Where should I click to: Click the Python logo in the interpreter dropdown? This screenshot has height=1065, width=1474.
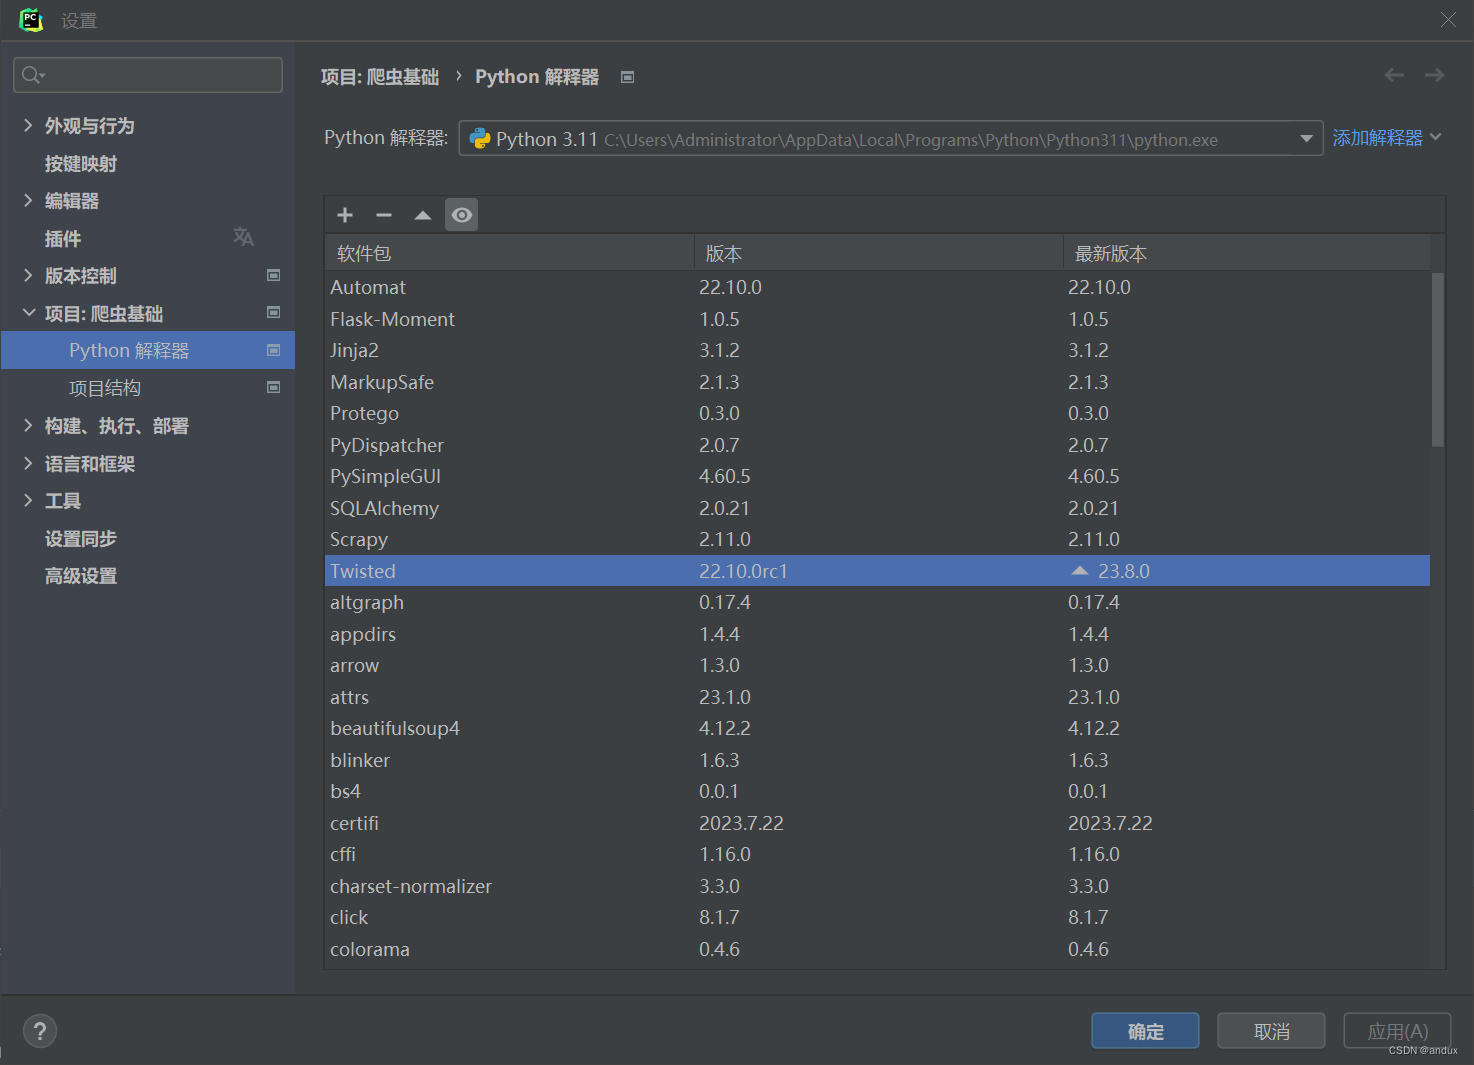(480, 138)
